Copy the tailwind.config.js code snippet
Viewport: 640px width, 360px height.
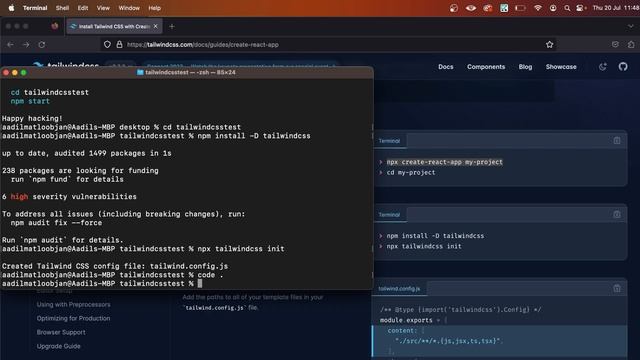point(617,289)
